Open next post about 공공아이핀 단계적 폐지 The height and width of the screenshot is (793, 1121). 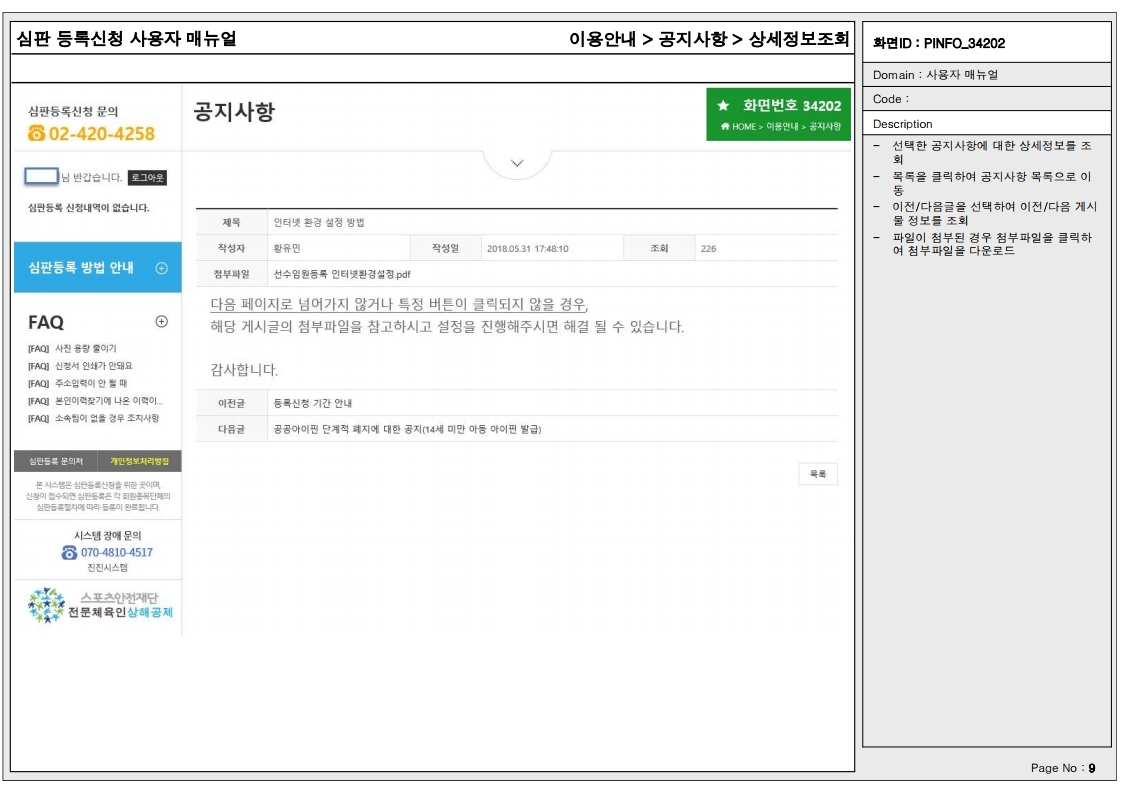406,429
